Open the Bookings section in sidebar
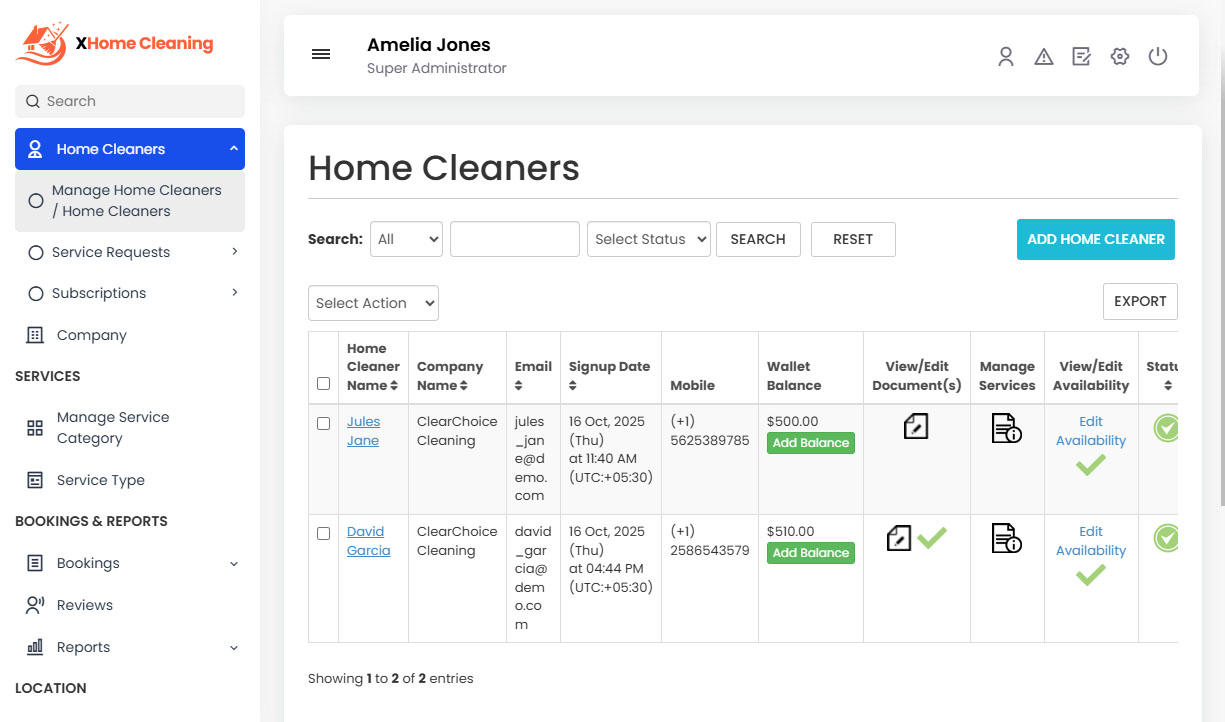Image resolution: width=1225 pixels, height=722 pixels. tap(87, 563)
